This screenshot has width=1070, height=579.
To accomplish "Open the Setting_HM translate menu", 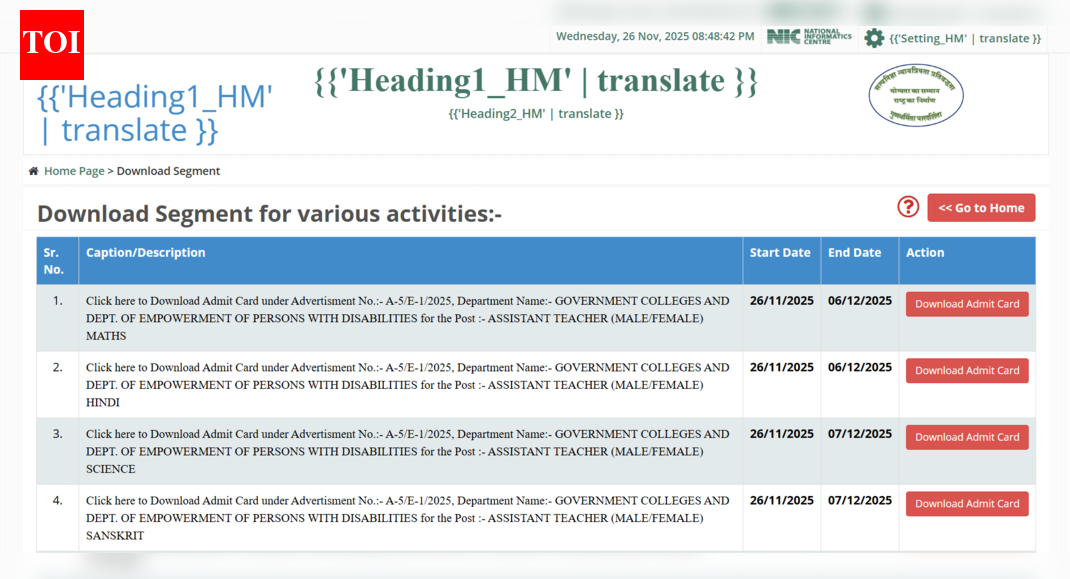I will coord(965,38).
